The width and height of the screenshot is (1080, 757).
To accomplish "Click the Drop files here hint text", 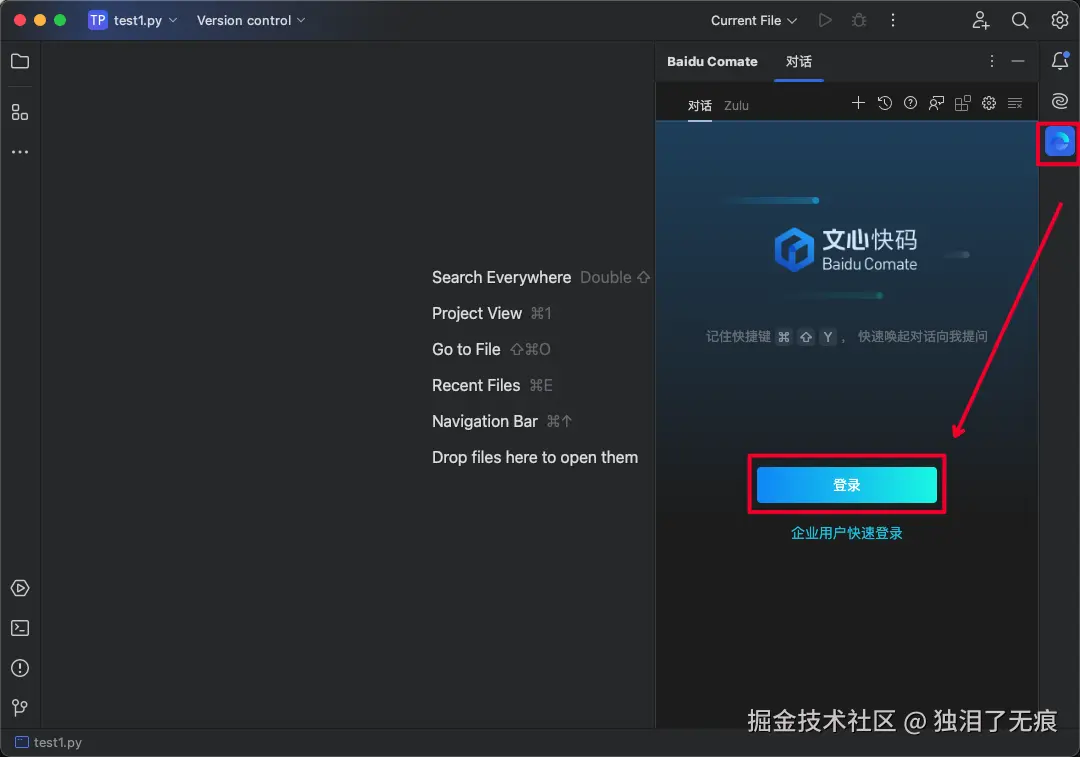I will point(535,457).
